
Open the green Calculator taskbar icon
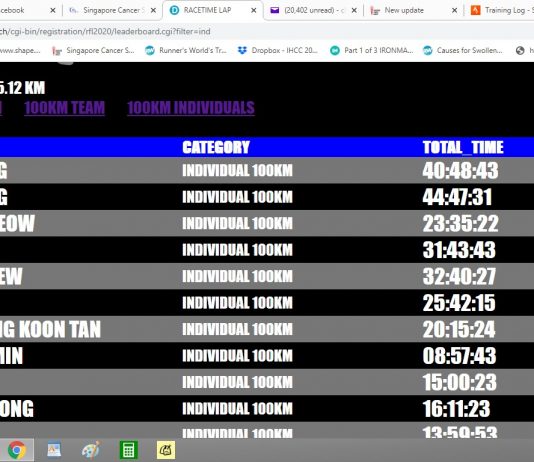point(128,450)
